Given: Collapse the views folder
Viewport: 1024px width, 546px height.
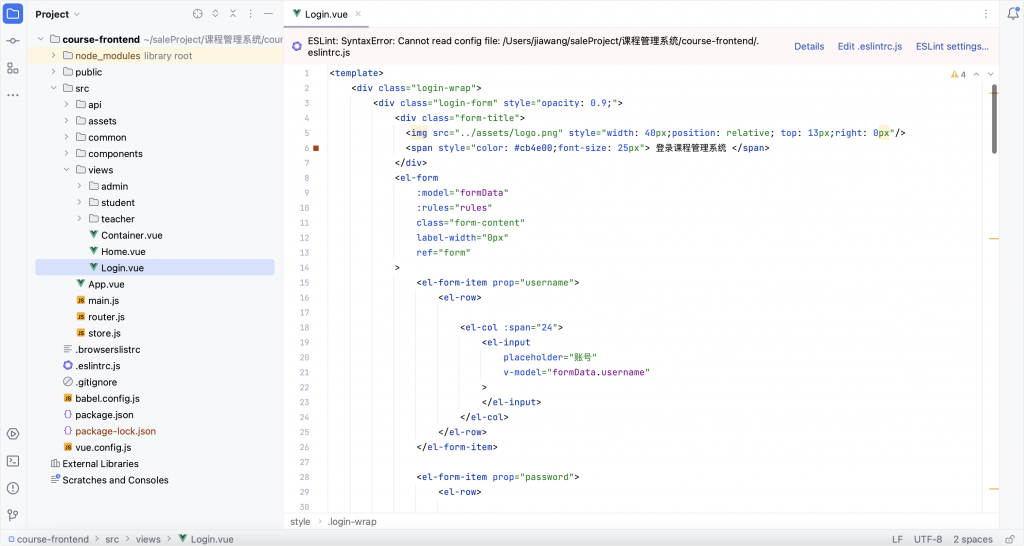Looking at the screenshot, I should tap(67, 170).
